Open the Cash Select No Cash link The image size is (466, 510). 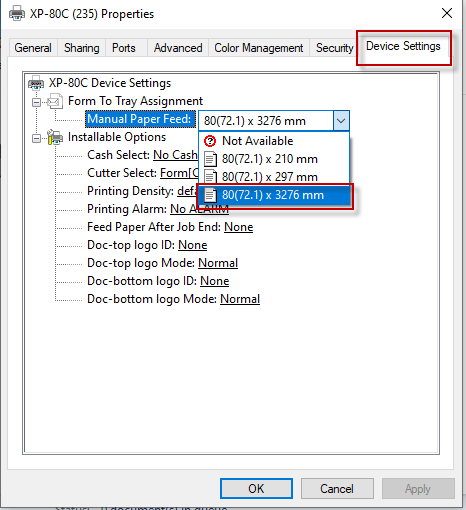[175, 155]
